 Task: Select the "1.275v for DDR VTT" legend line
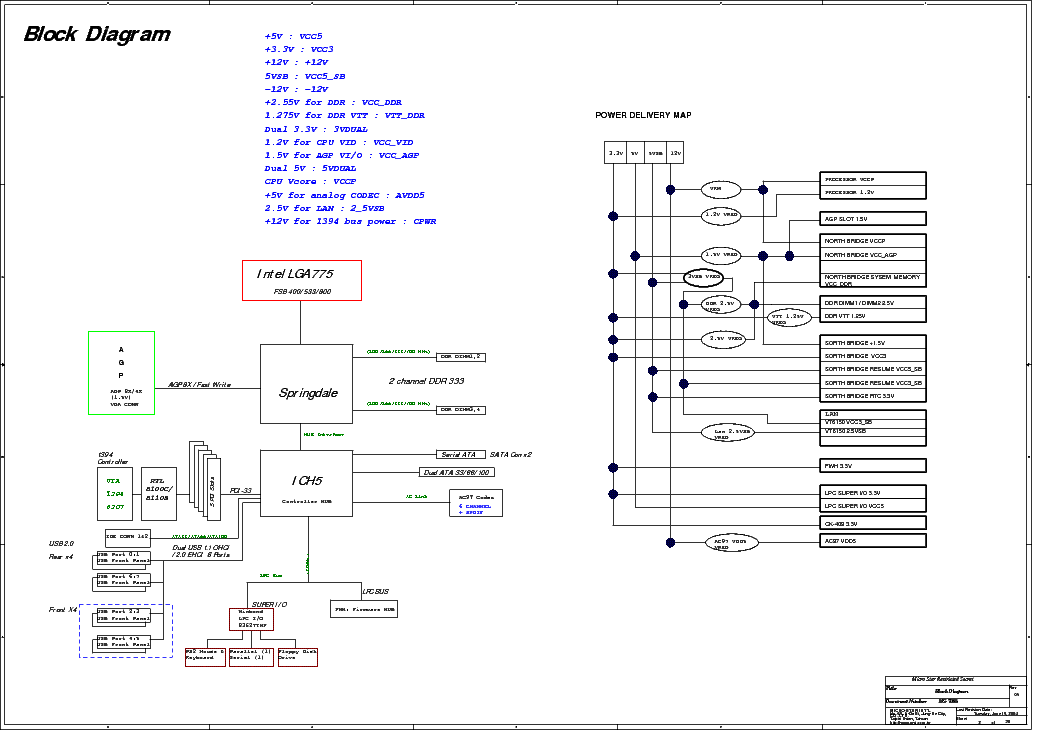[345, 115]
